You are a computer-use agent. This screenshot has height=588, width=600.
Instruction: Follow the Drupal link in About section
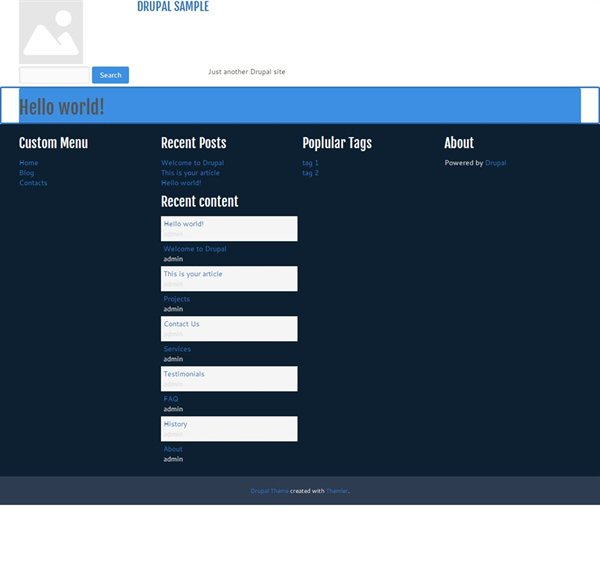pyautogui.click(x=495, y=163)
